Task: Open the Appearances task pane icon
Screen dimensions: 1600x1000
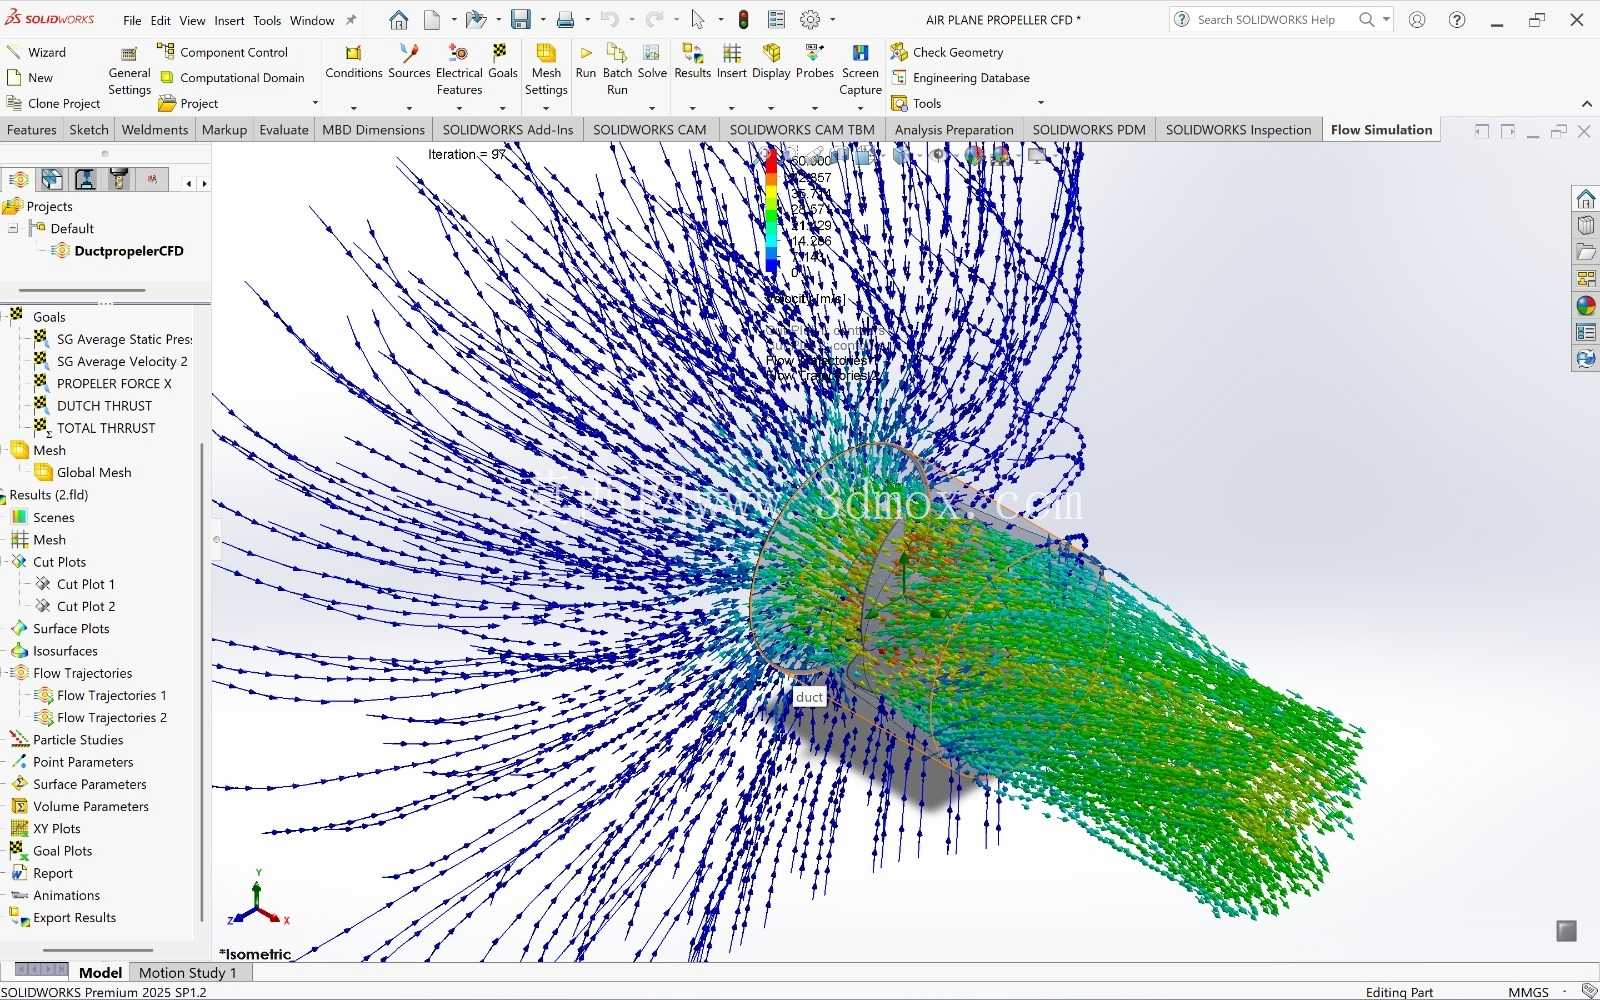Action: coord(1586,306)
